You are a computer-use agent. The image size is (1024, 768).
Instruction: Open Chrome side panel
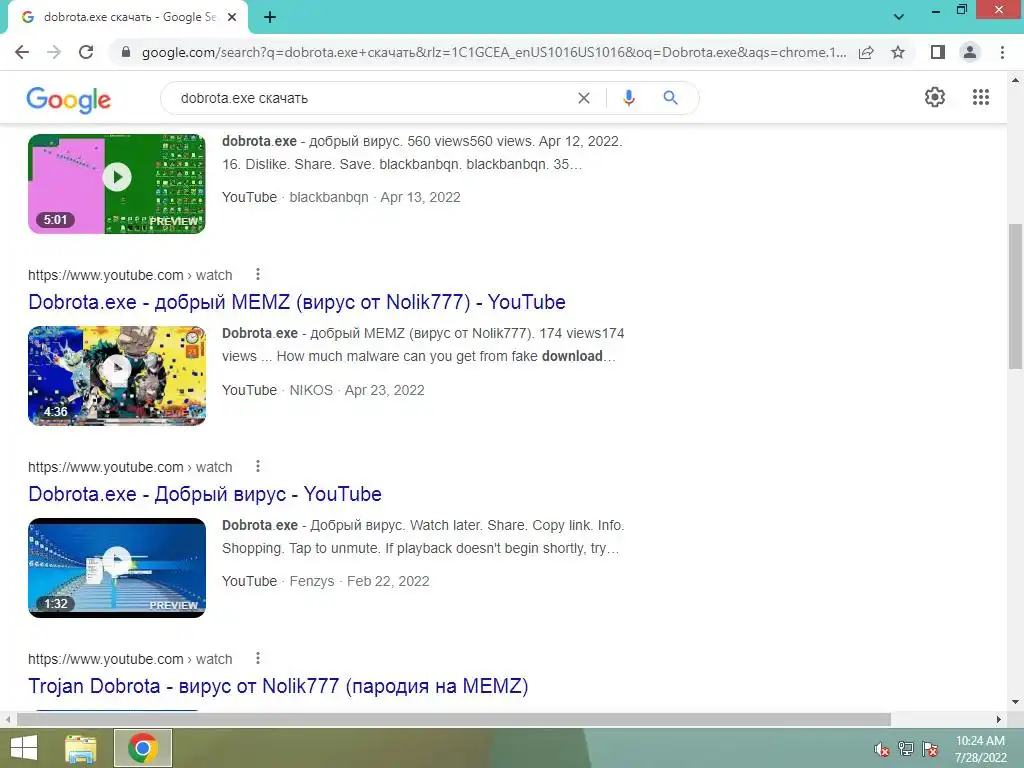click(x=938, y=52)
